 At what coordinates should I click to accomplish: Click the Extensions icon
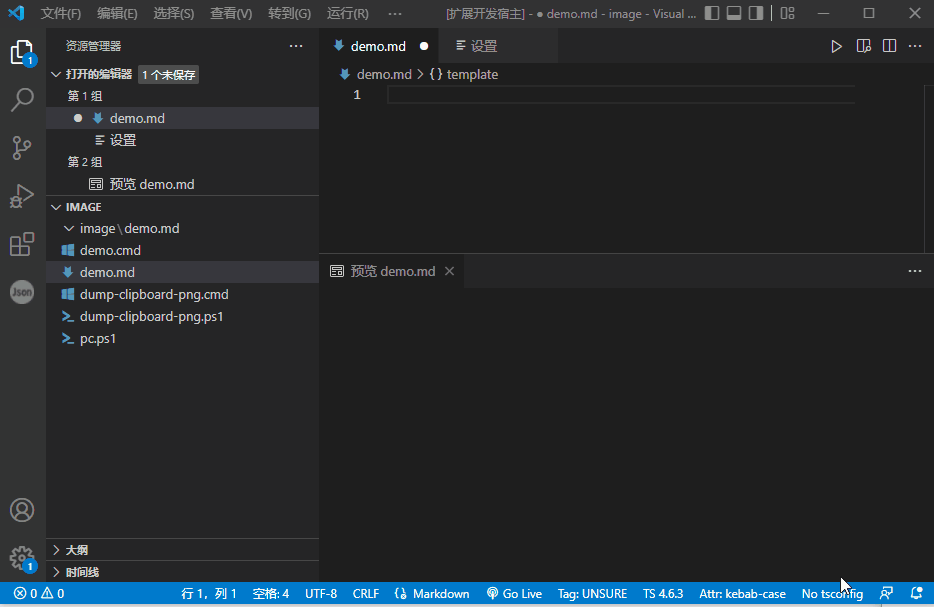[22, 244]
